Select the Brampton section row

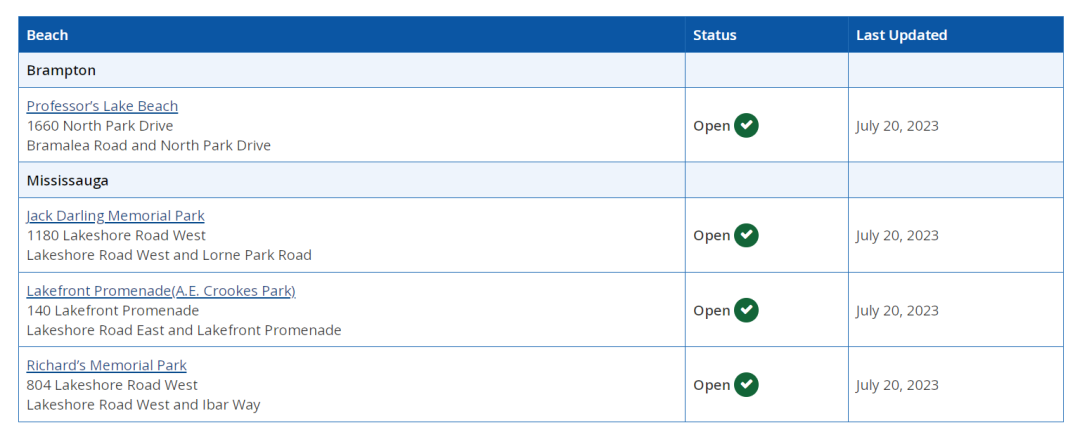coord(541,70)
